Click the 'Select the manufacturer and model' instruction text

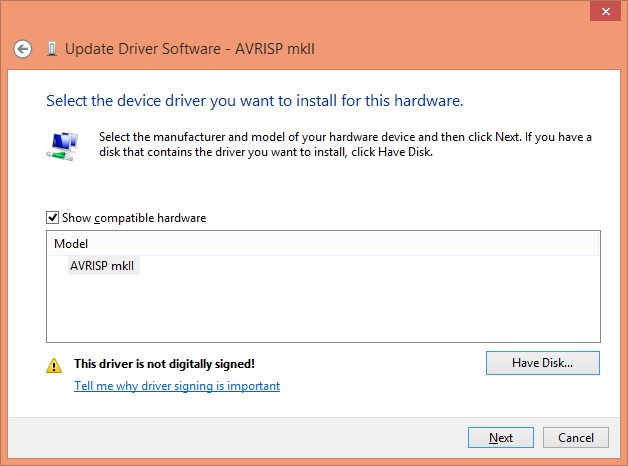click(345, 145)
